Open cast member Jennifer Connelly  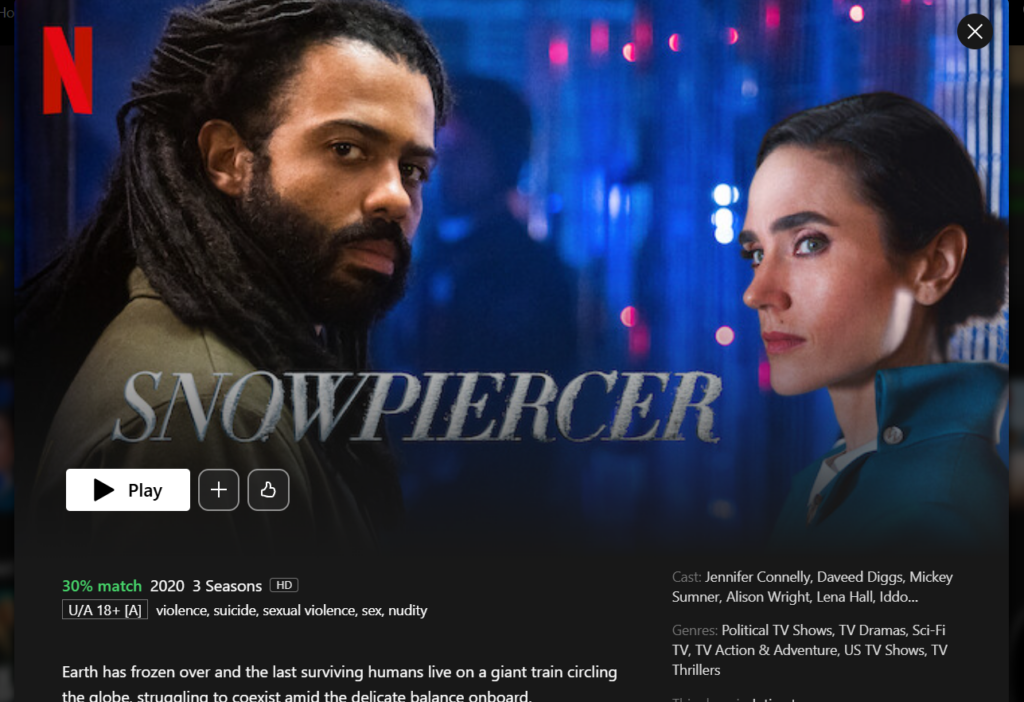(759, 577)
